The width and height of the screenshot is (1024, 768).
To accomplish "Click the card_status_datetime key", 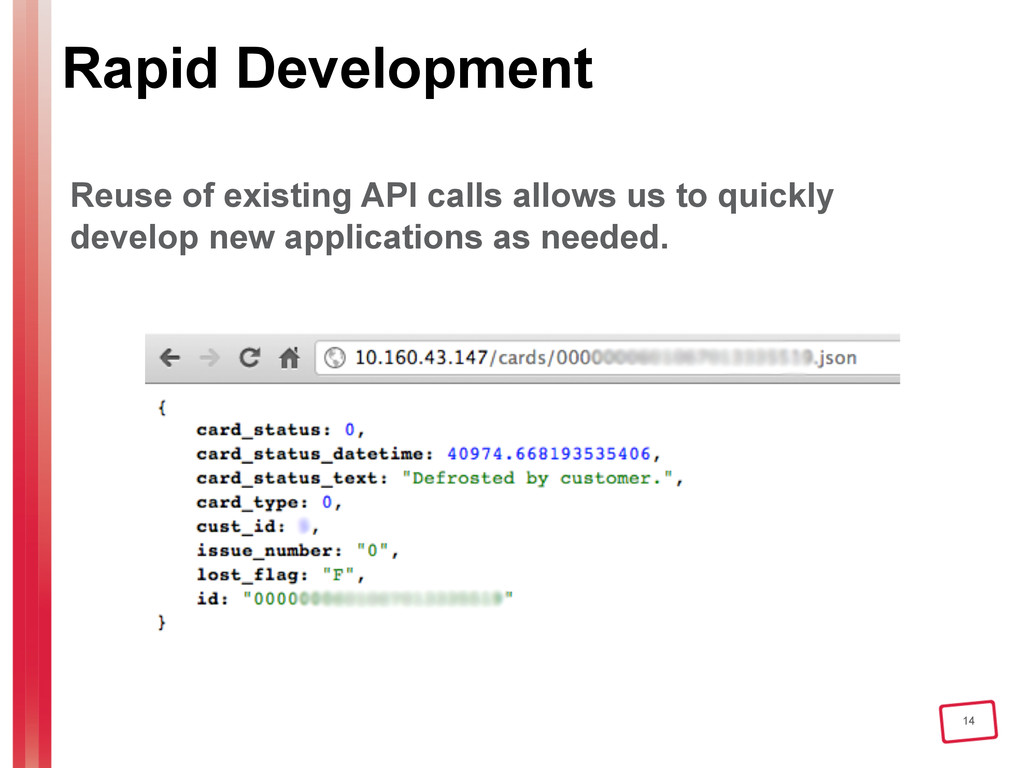I will pos(310,454).
